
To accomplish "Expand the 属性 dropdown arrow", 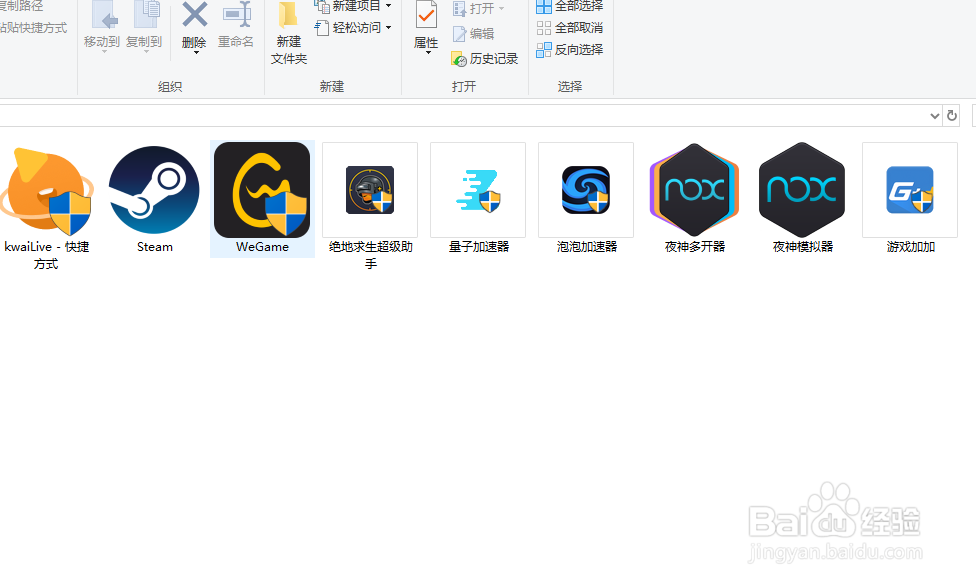I will tap(428, 53).
